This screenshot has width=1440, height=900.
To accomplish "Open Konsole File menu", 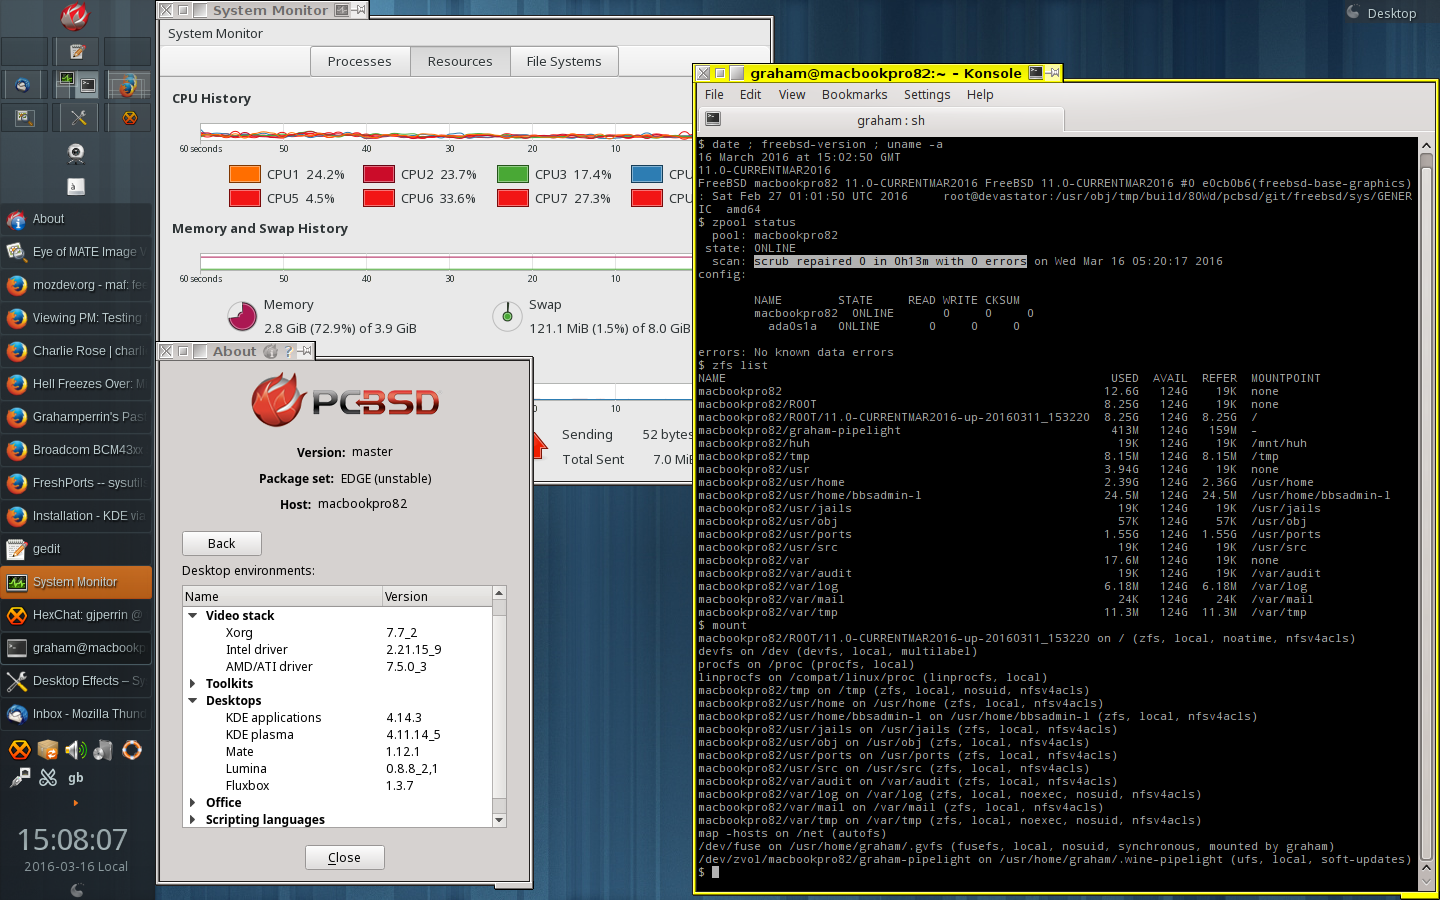I will (x=714, y=95).
